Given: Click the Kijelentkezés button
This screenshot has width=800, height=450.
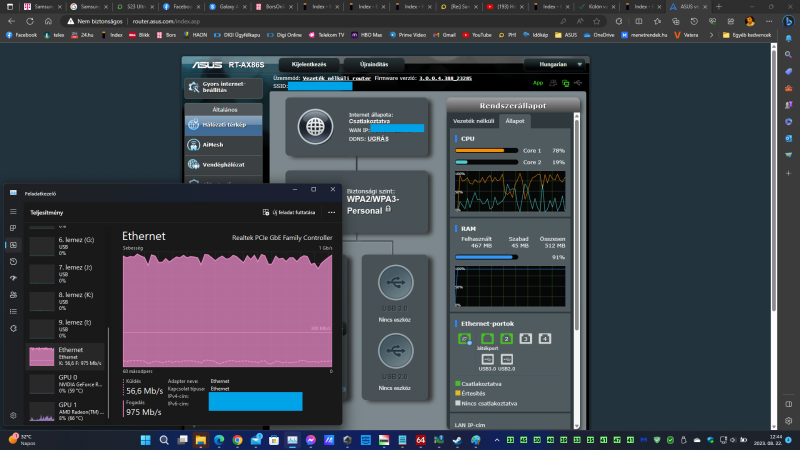Looking at the screenshot, I should click(309, 65).
